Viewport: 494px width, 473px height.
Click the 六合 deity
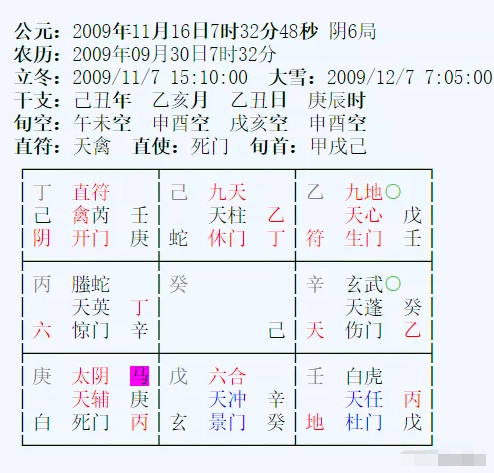point(228,376)
